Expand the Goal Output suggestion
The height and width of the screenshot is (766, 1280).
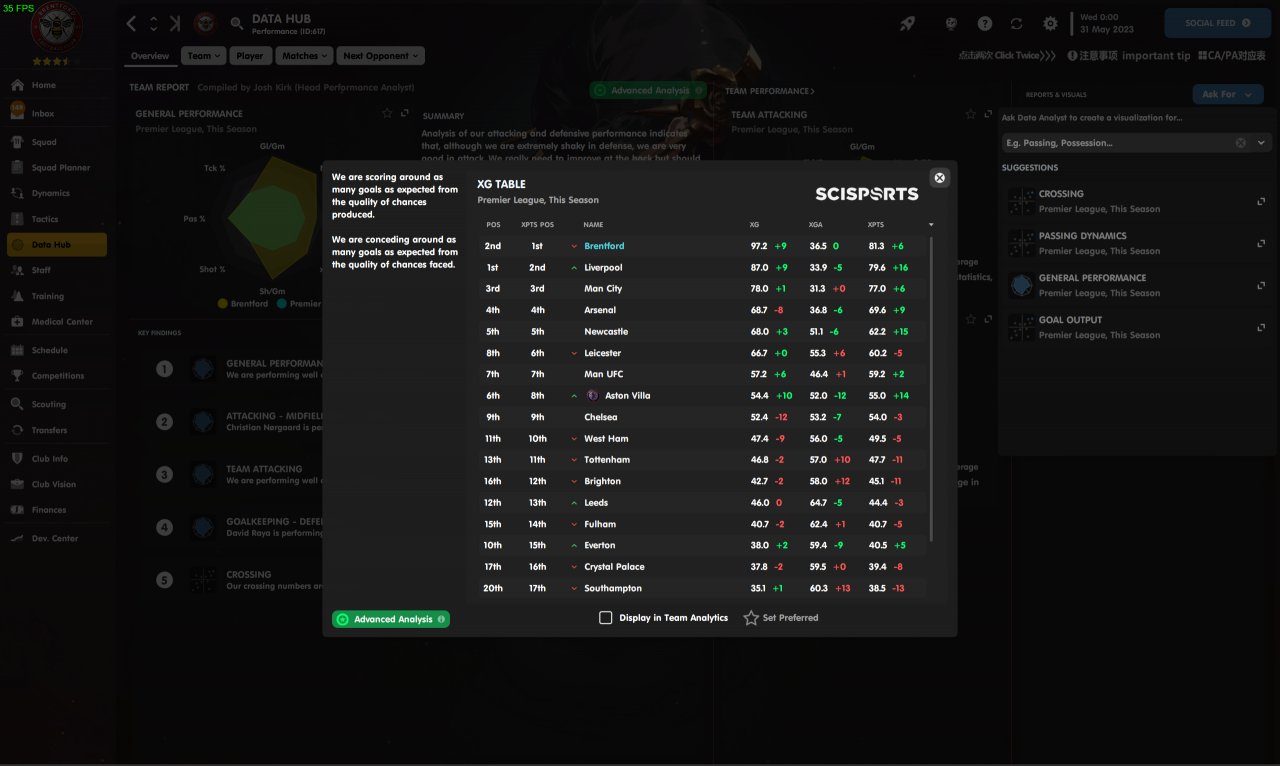coord(1260,327)
